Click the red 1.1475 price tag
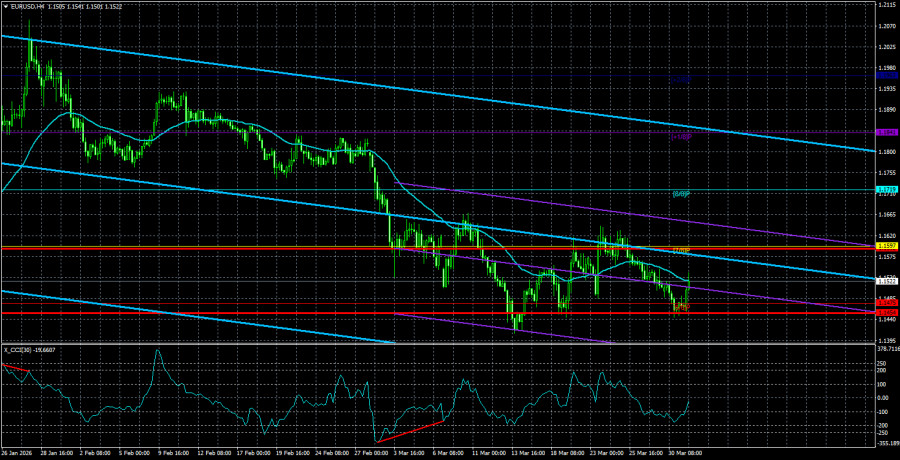The image size is (900, 460). (x=885, y=302)
